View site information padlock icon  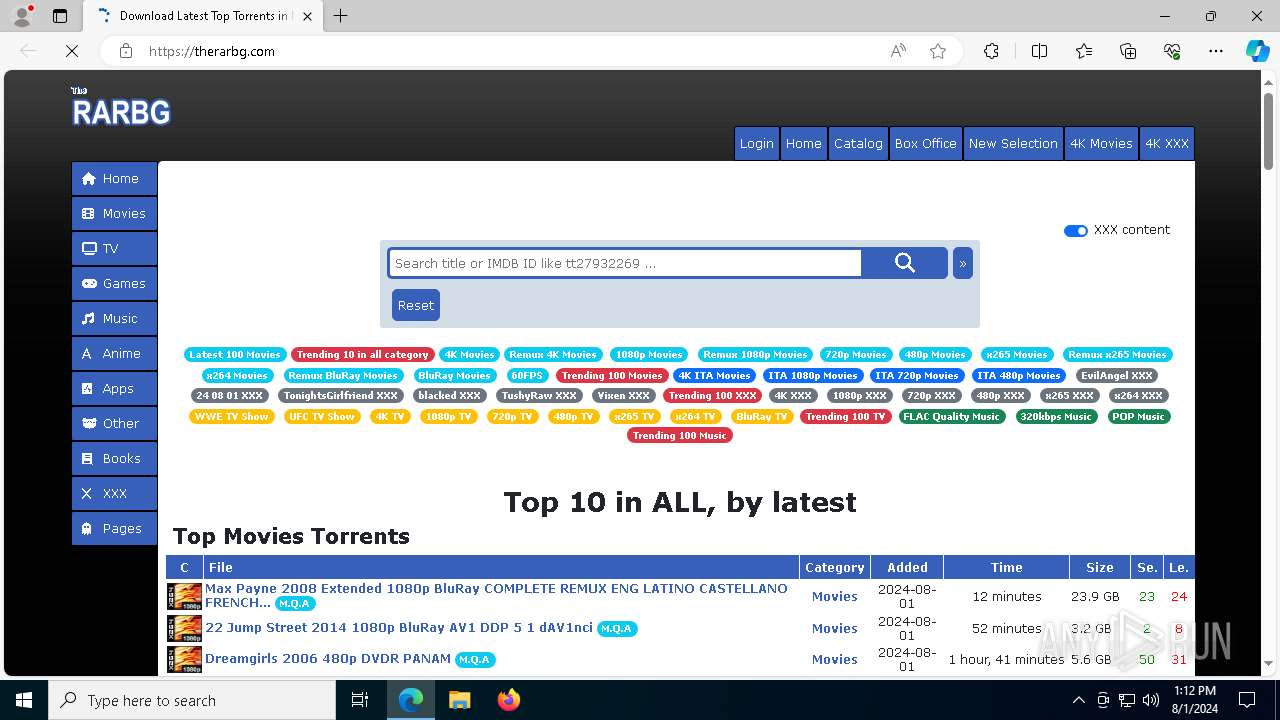point(126,51)
